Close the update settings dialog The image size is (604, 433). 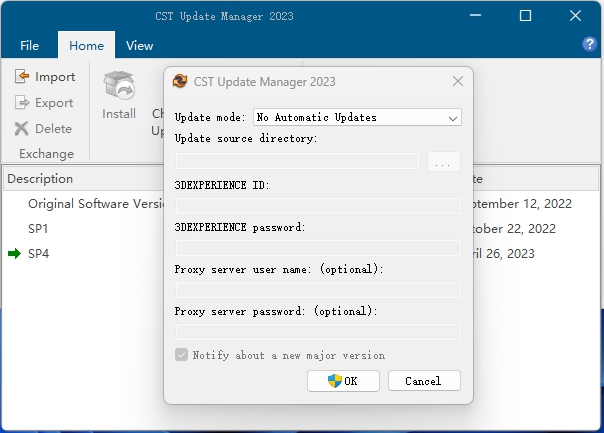[x=458, y=81]
